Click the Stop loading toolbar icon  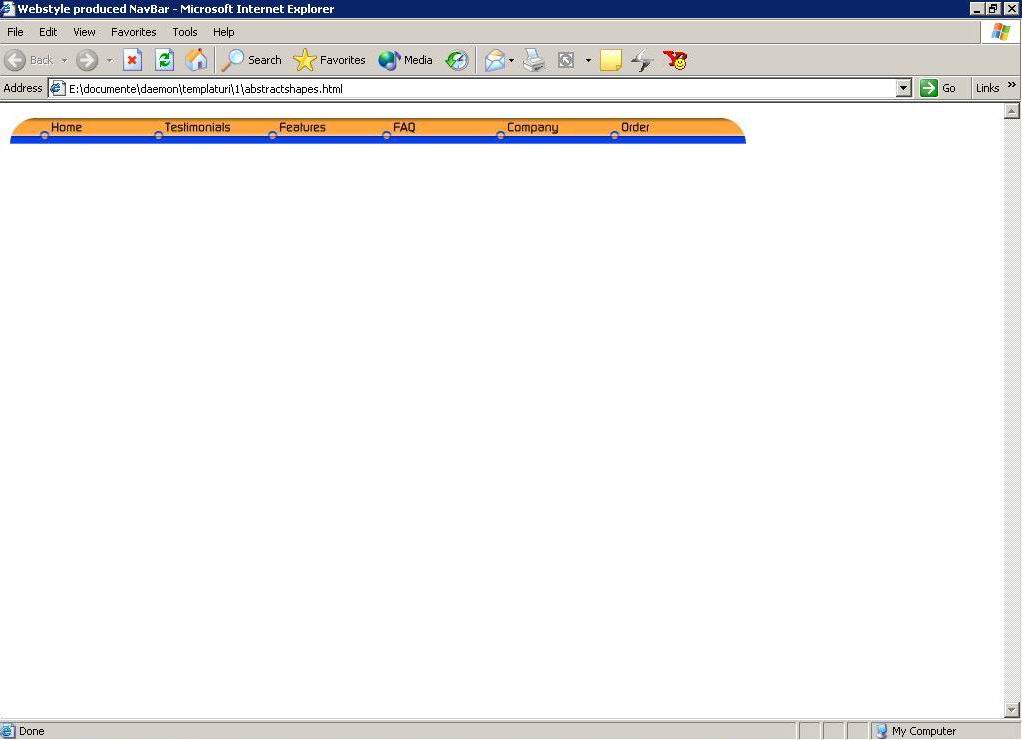(132, 60)
